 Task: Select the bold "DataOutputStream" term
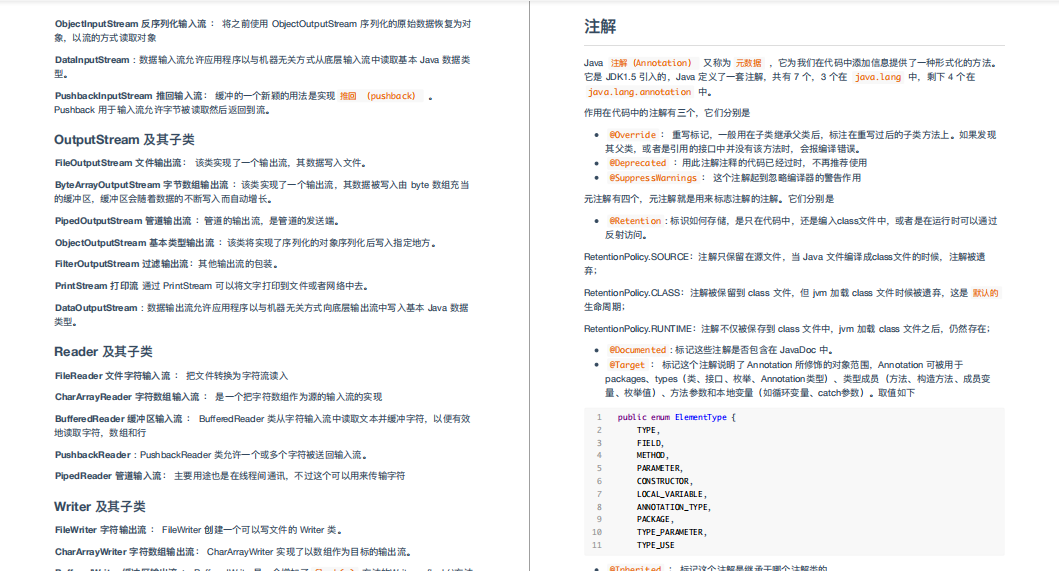96,307
